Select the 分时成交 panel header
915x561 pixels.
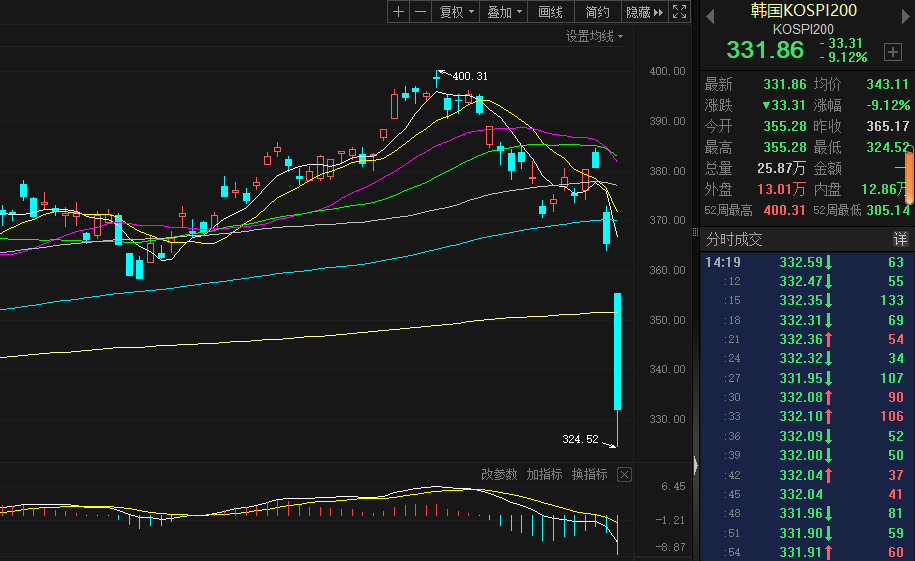[x=734, y=239]
